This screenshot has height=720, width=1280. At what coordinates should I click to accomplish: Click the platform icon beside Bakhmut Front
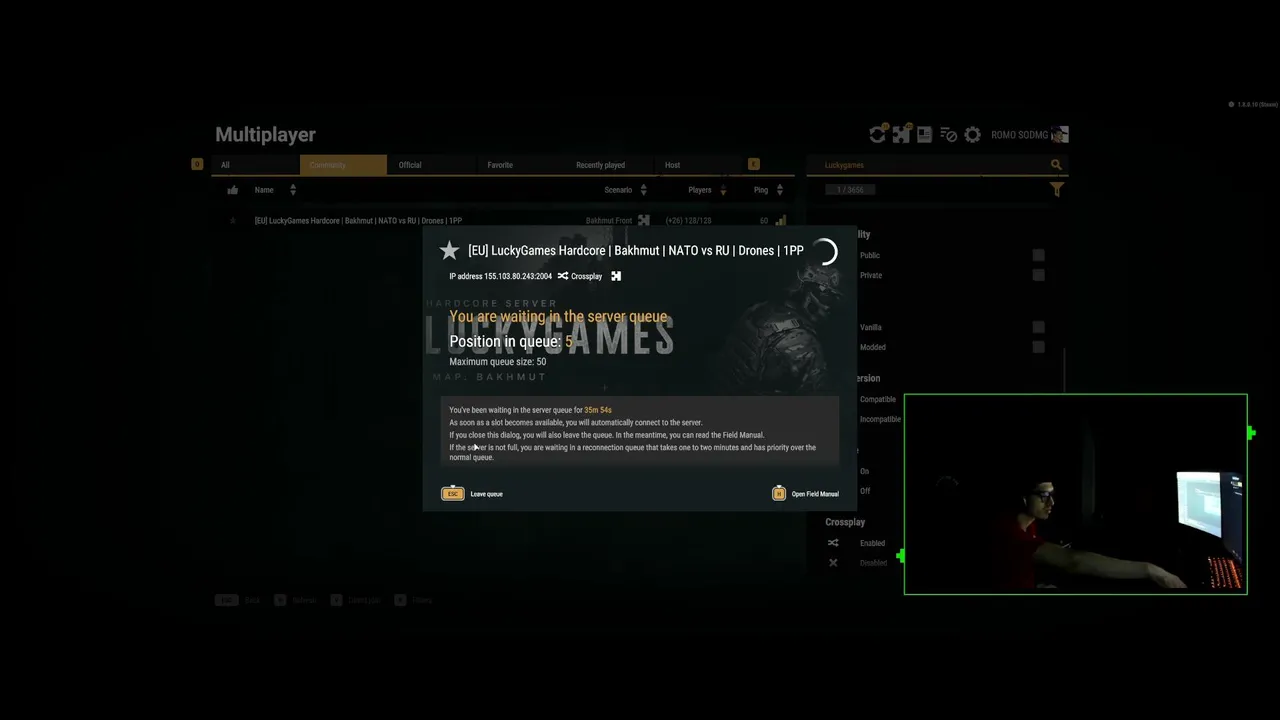644,221
